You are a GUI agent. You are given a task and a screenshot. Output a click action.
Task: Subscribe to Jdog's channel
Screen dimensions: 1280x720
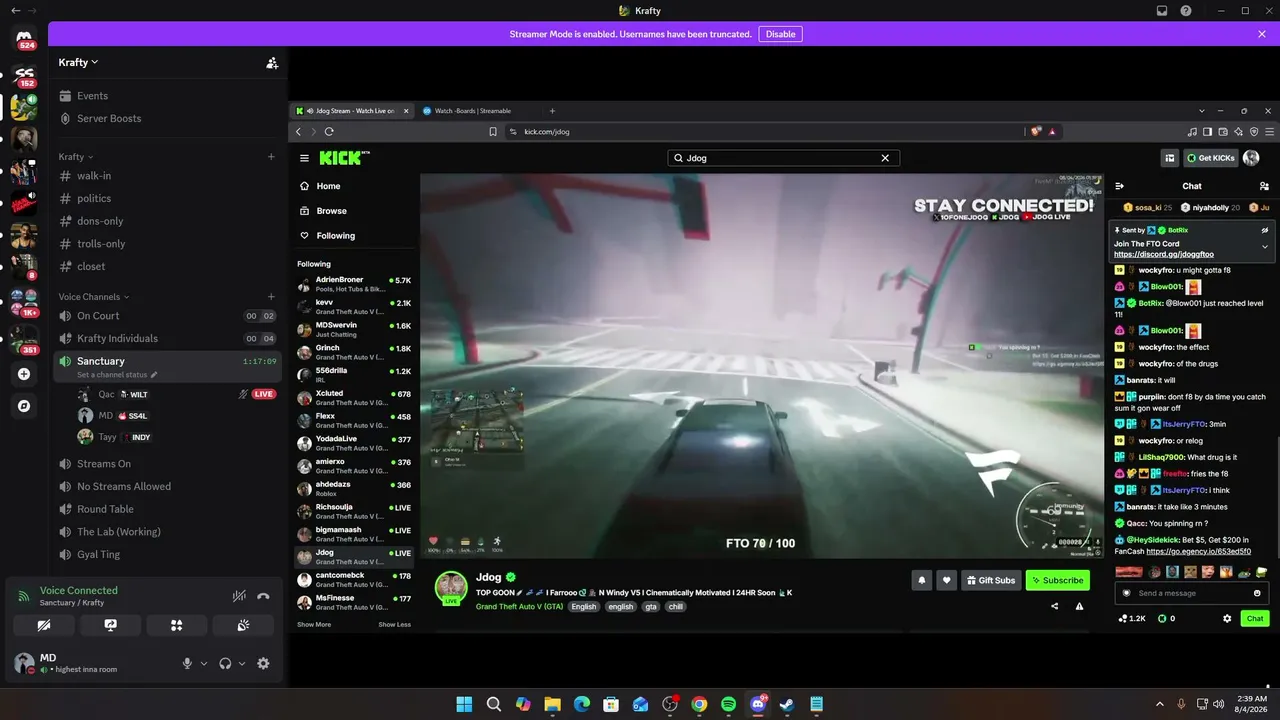[1057, 580]
